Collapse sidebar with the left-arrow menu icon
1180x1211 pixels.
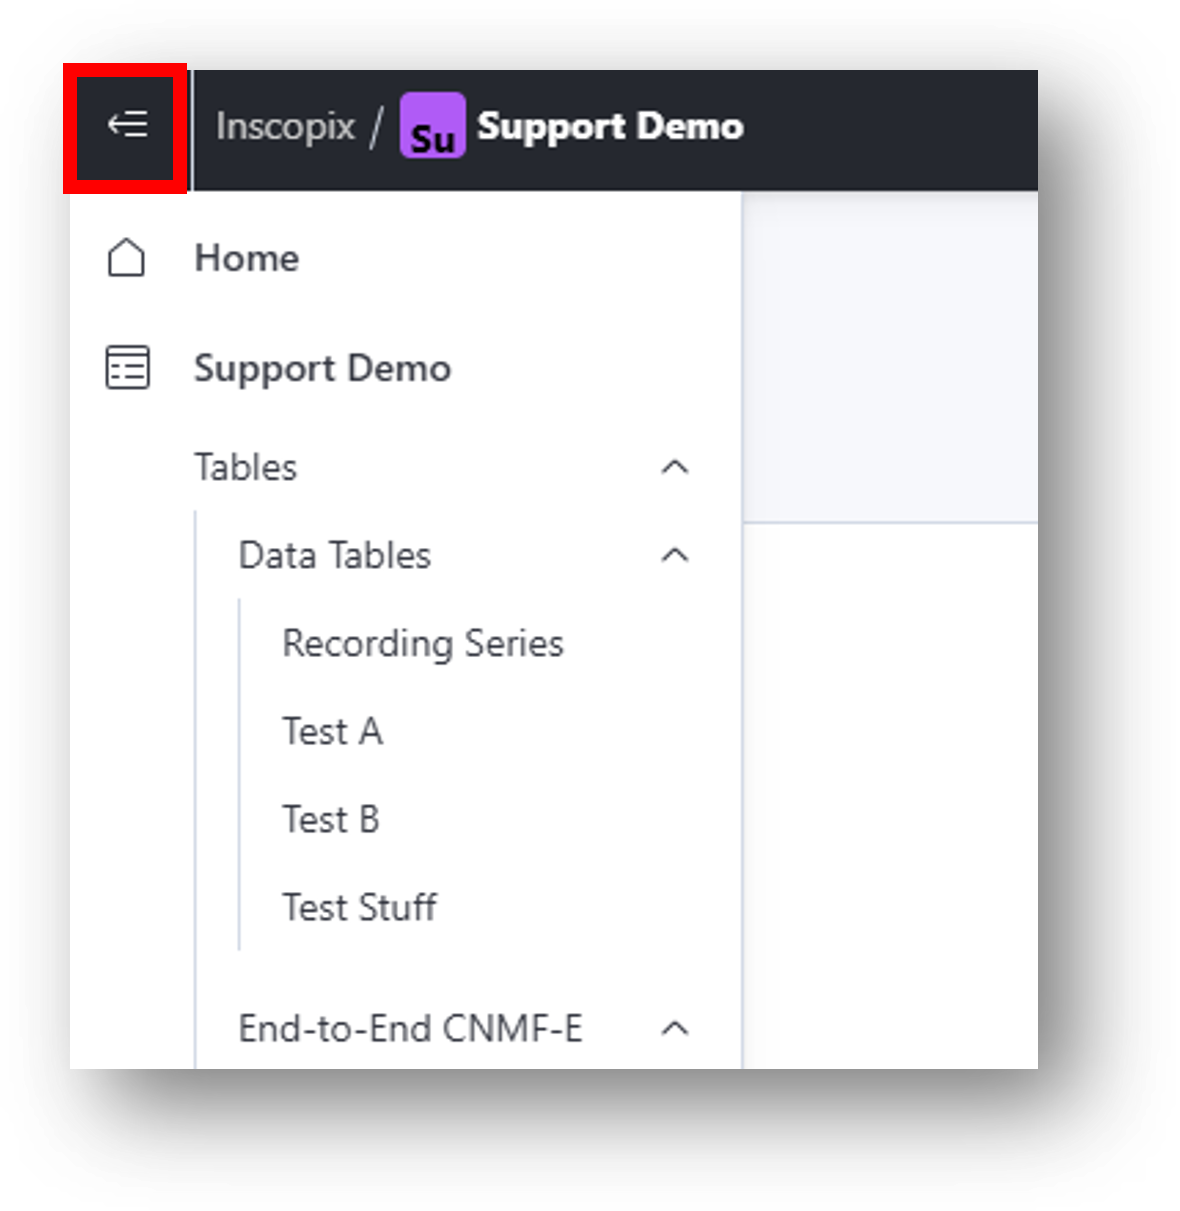[x=128, y=125]
